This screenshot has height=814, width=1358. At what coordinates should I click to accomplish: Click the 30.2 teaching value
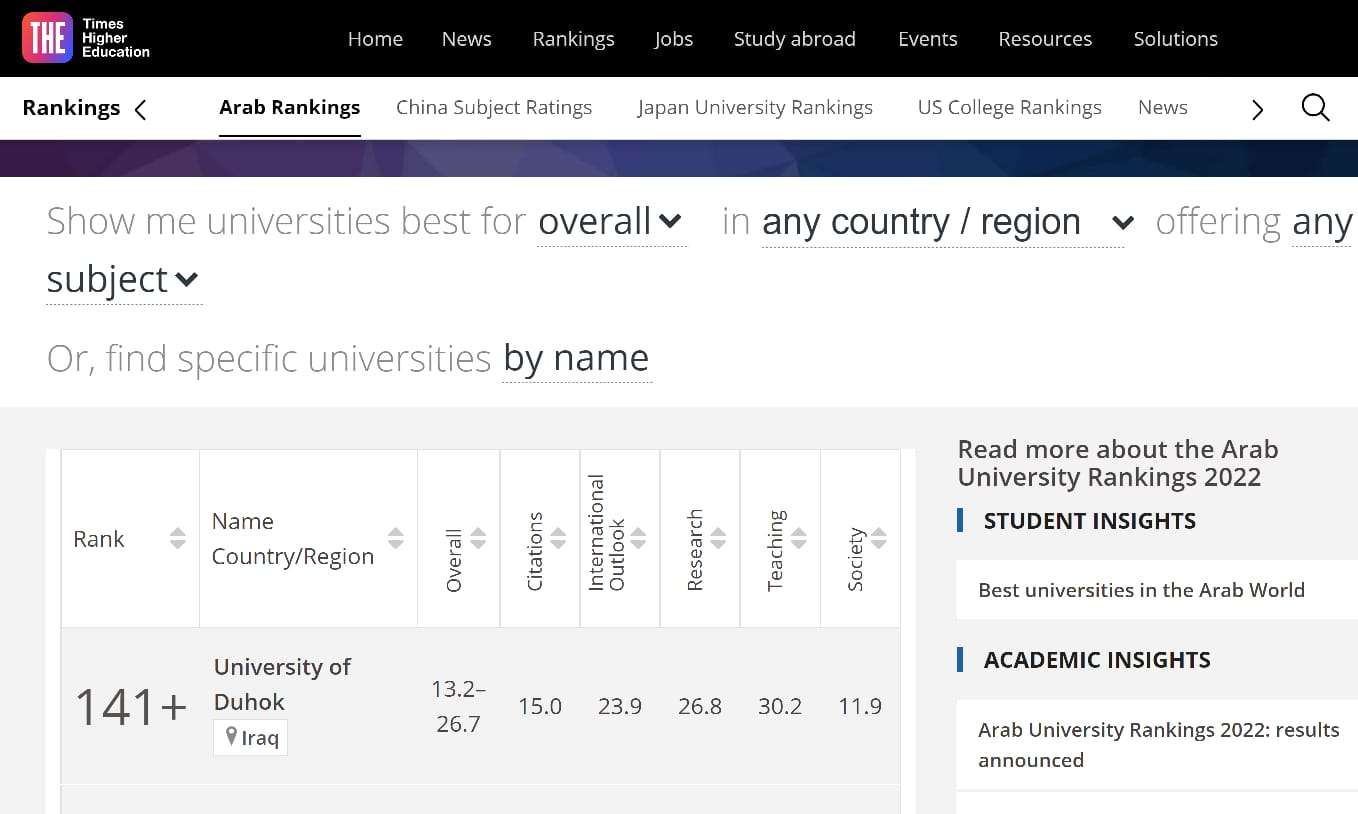(780, 707)
